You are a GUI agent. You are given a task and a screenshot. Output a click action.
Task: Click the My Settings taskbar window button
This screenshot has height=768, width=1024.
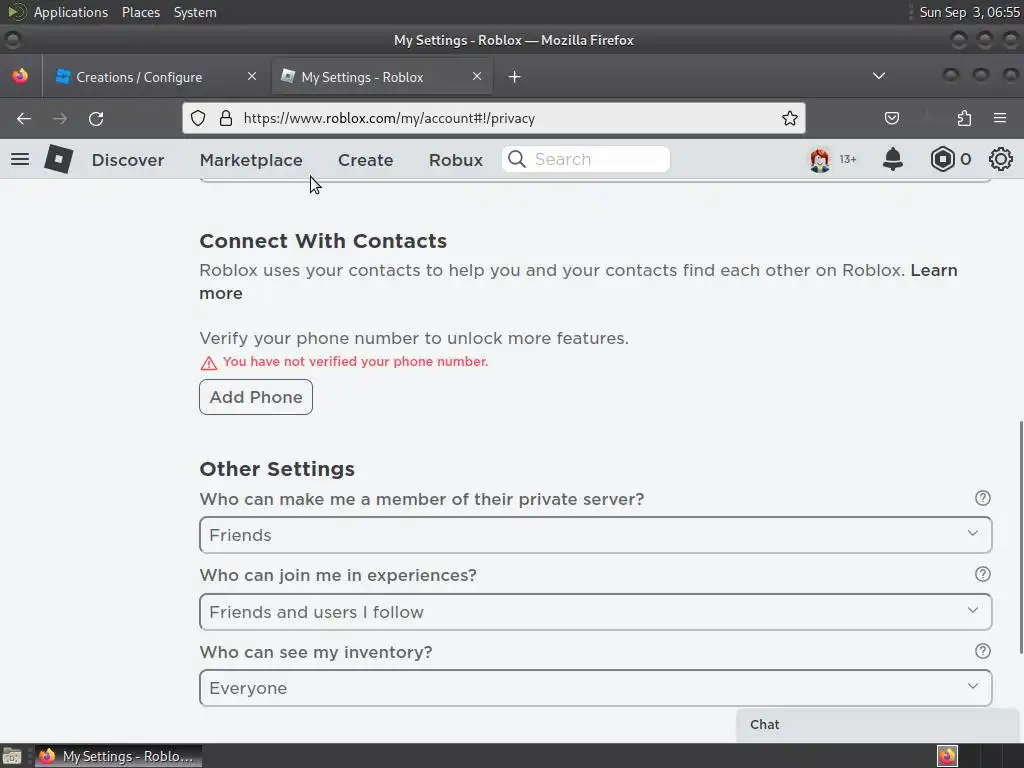(x=118, y=756)
